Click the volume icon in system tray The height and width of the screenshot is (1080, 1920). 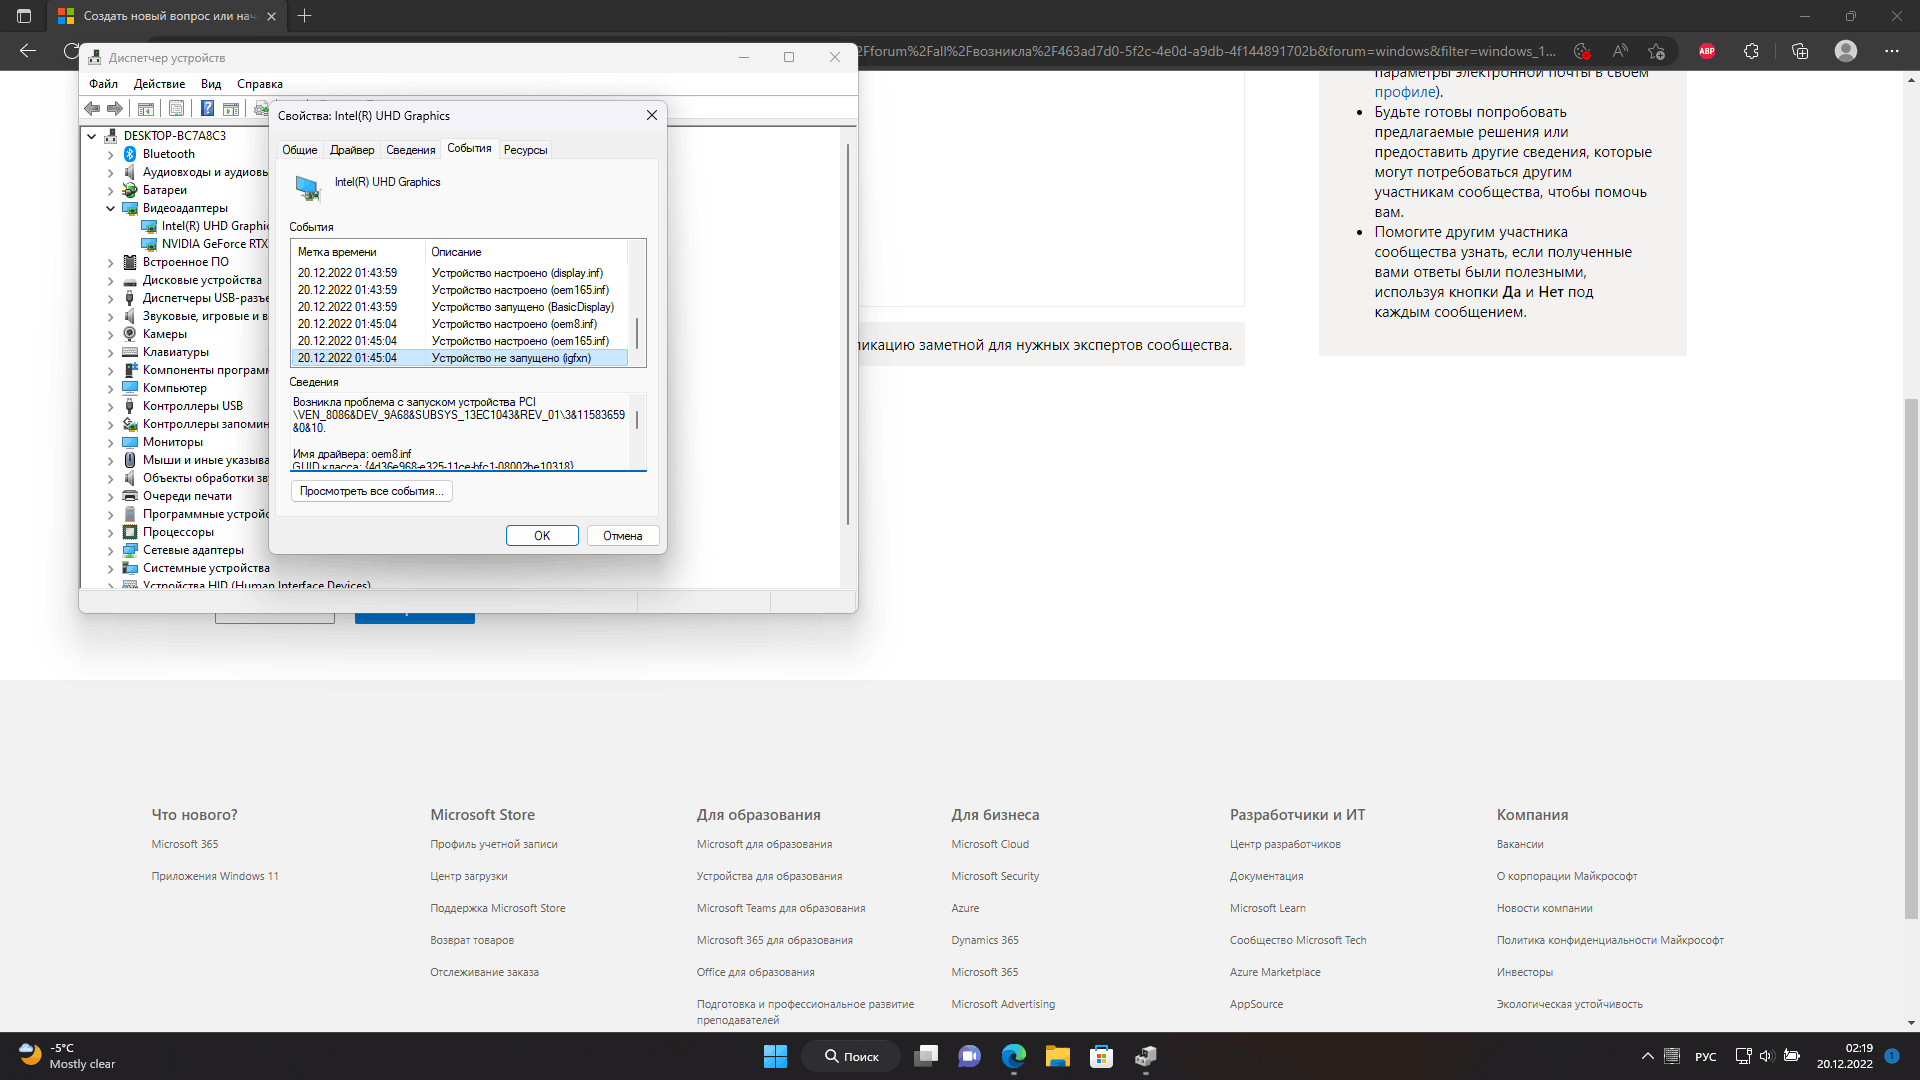tap(1766, 1056)
